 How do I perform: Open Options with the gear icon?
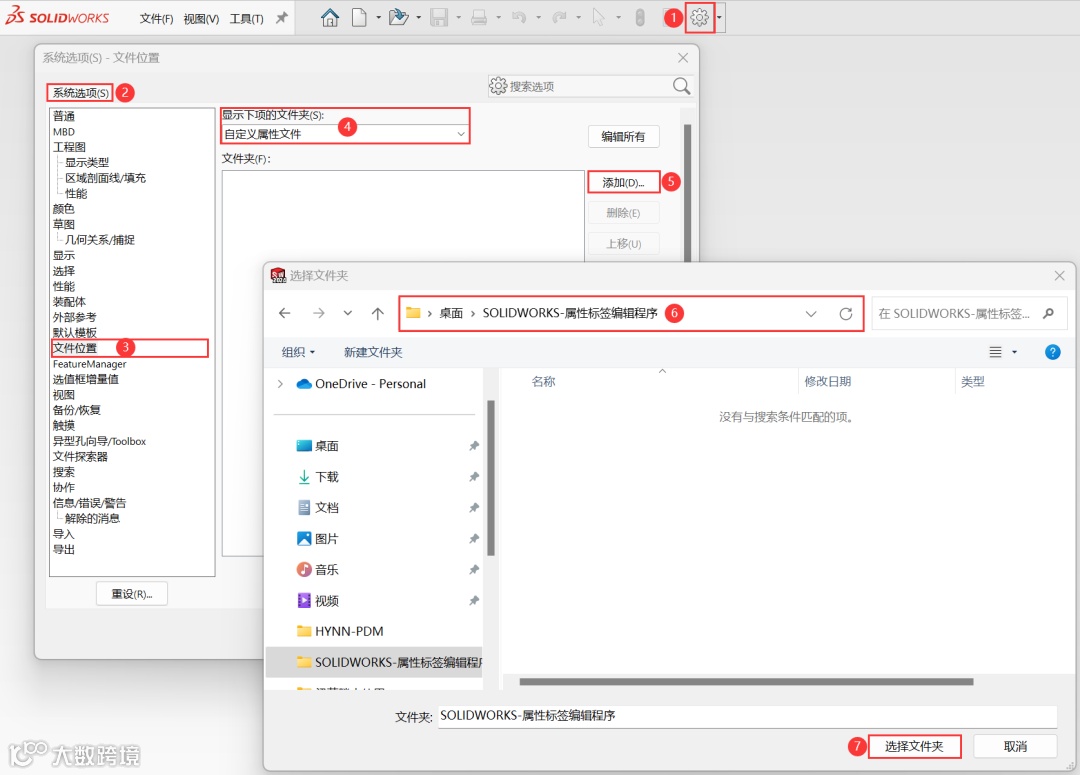coord(699,18)
